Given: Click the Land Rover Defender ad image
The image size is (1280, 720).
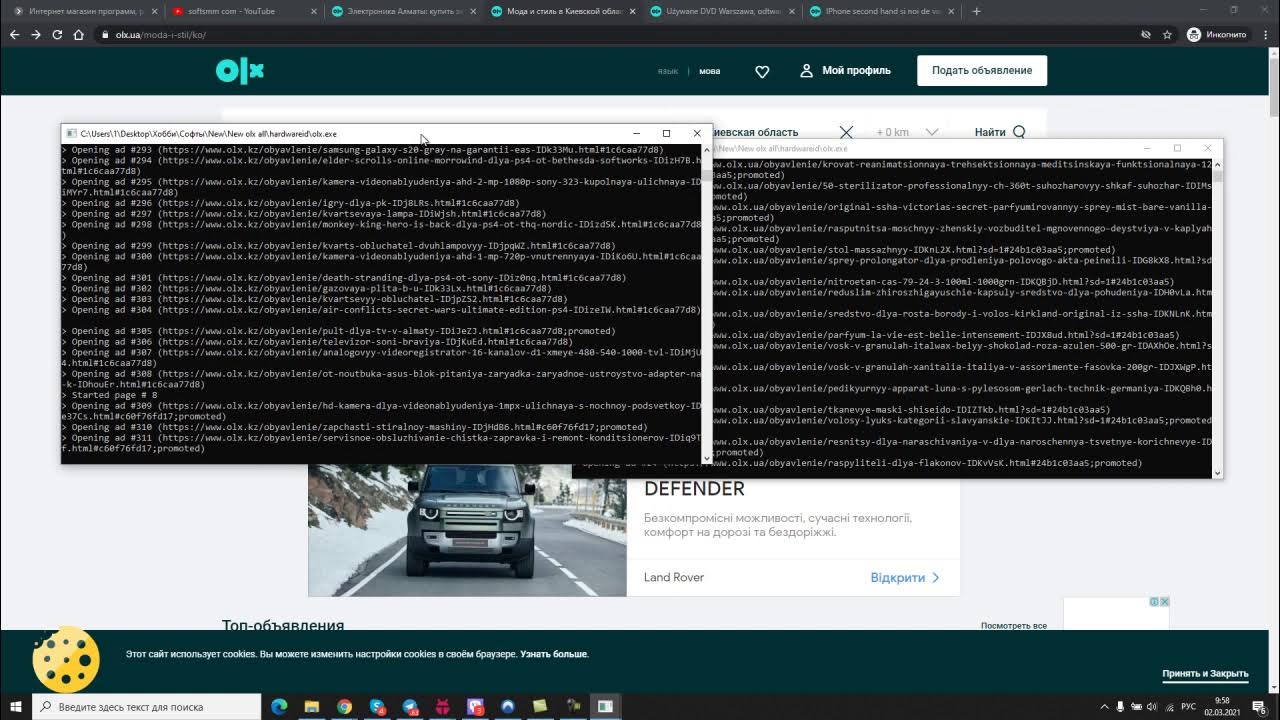Looking at the screenshot, I should 467,530.
